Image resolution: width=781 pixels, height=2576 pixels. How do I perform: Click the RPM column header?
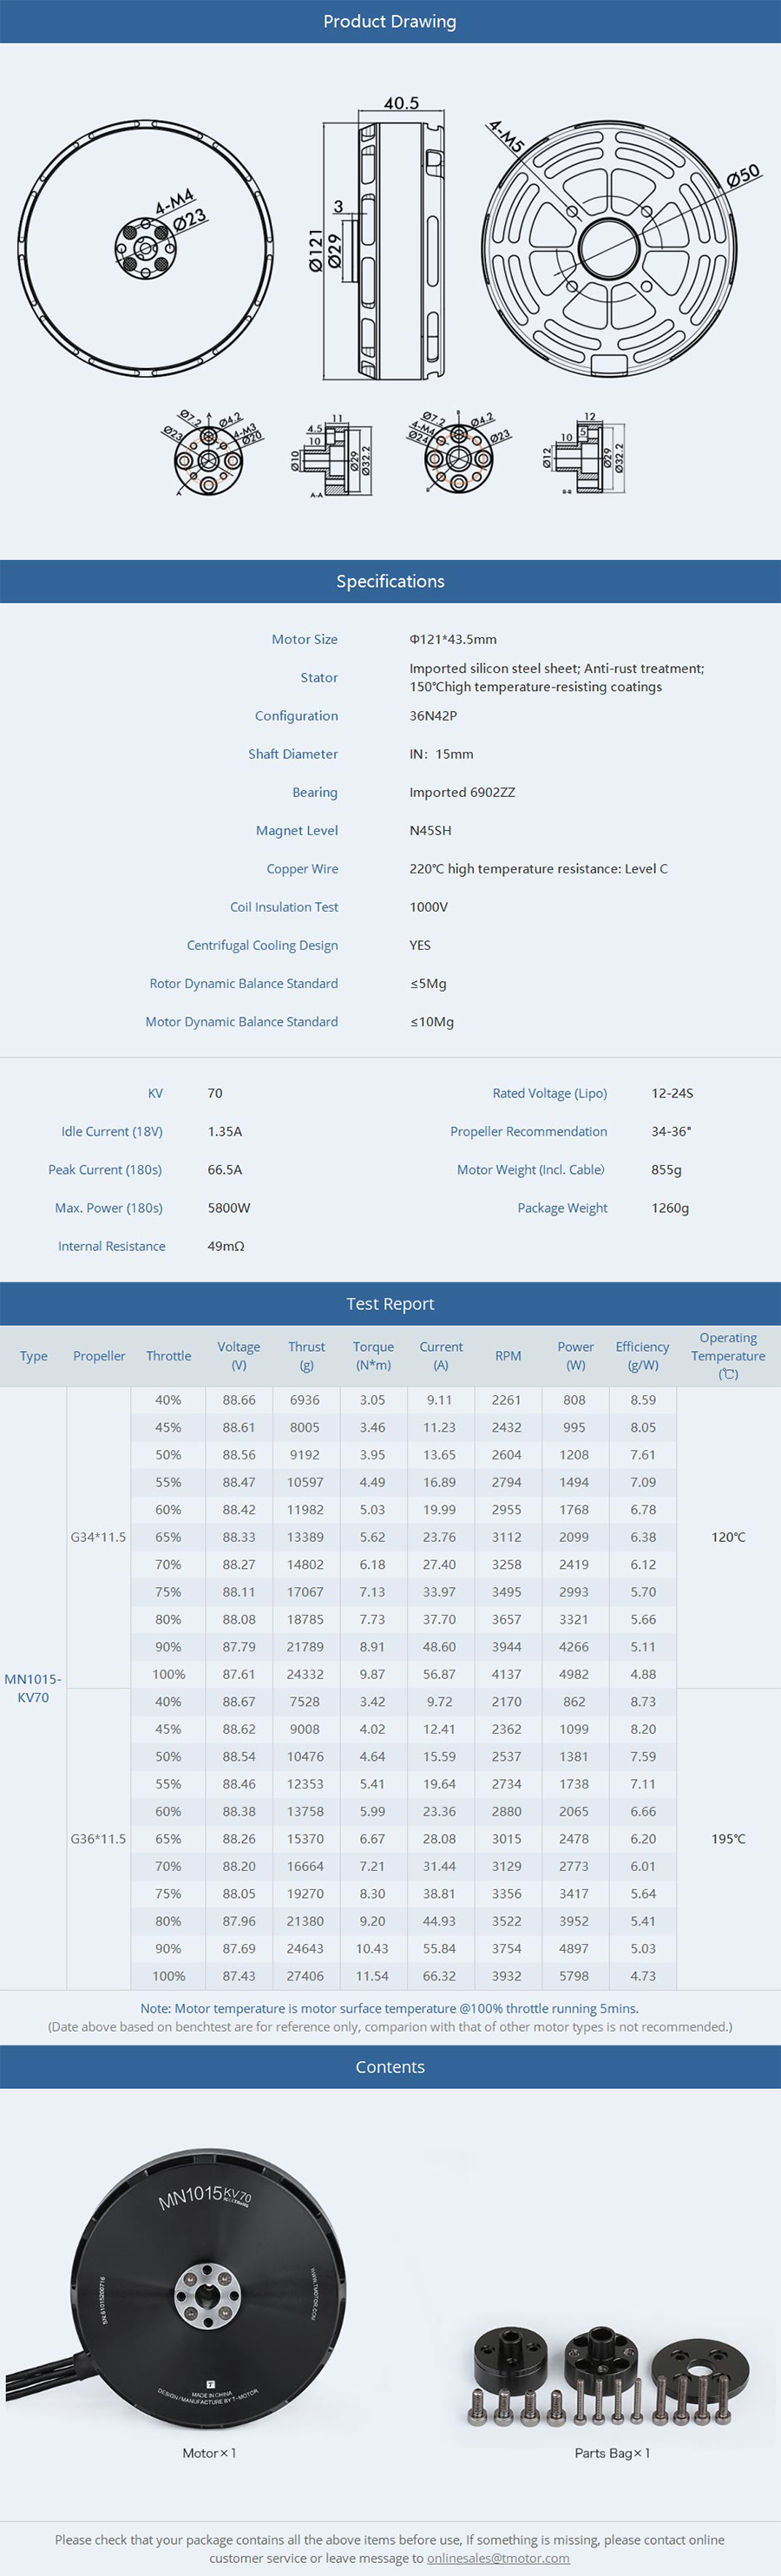508,1356
